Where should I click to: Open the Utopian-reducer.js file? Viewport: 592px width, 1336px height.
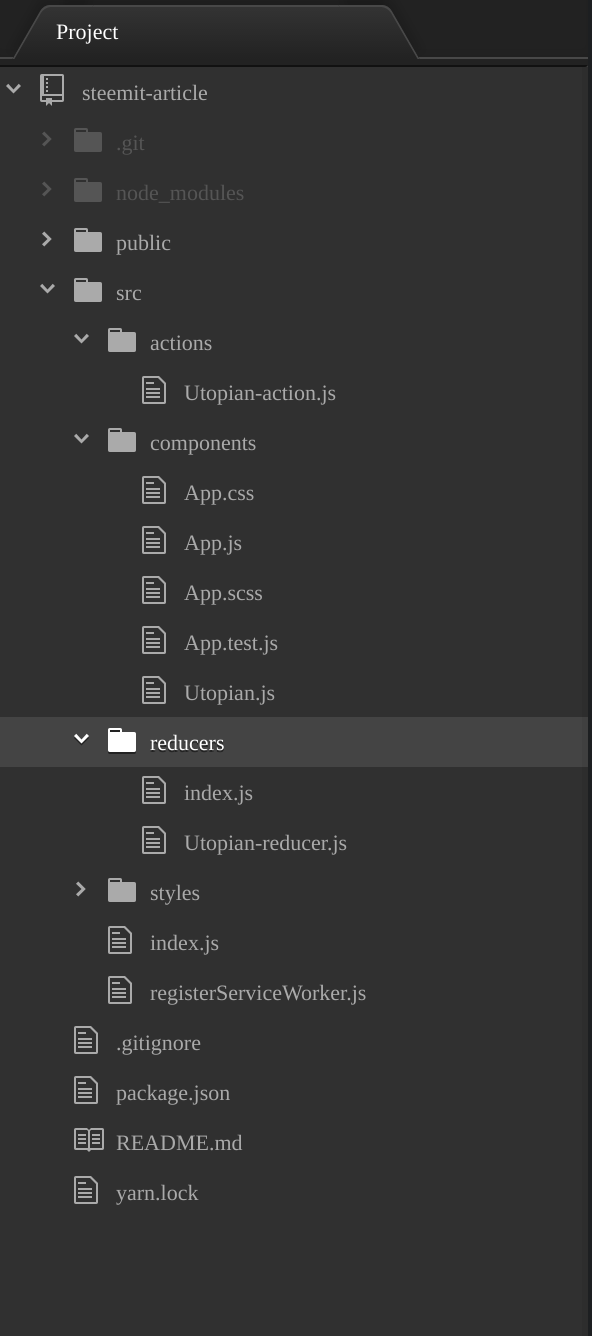click(x=265, y=843)
